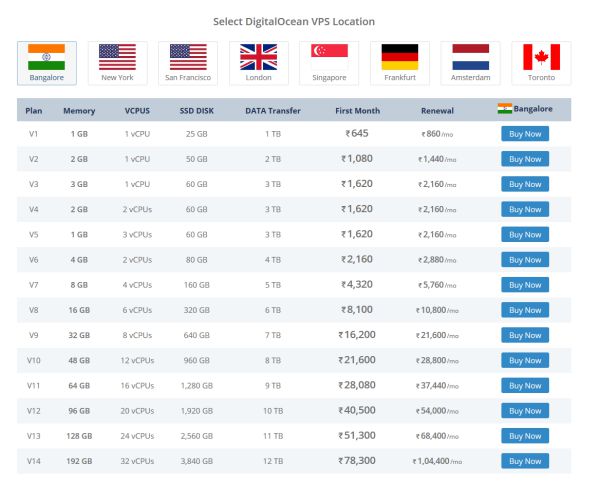599x485 pixels.
Task: Click the 32 vCPUs cell
Action: click(137, 462)
